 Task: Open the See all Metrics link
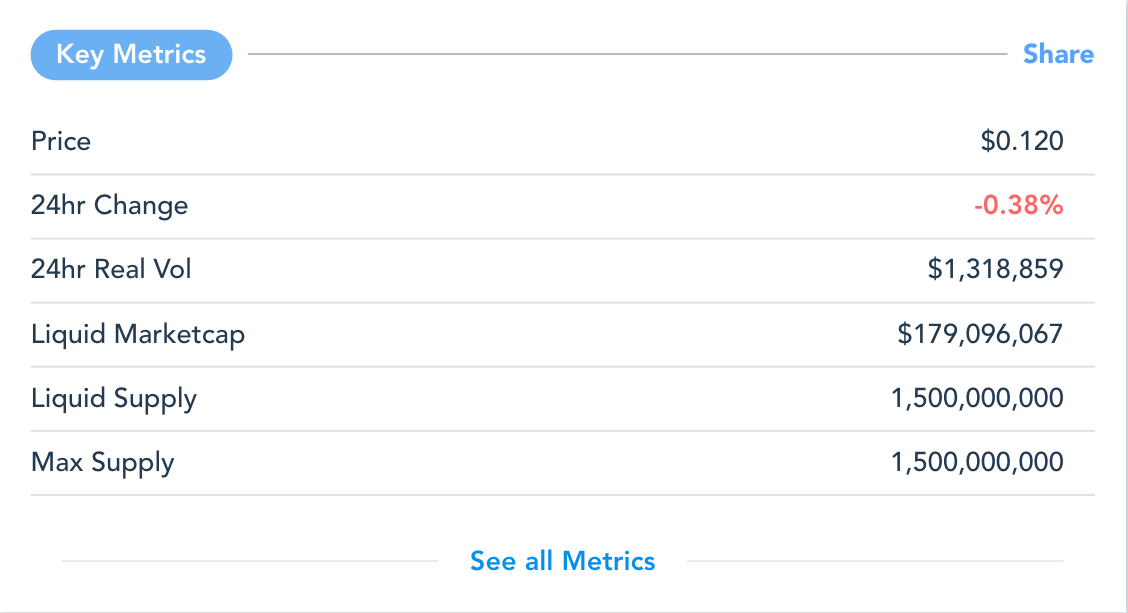(x=563, y=561)
